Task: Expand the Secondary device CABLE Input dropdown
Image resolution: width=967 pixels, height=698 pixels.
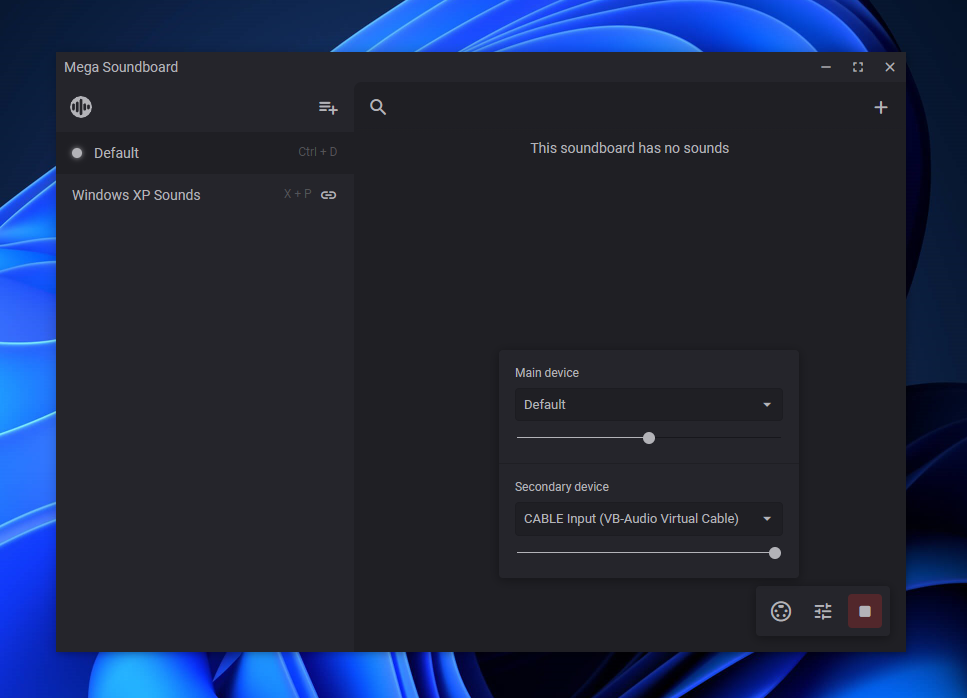Action: pos(648,519)
